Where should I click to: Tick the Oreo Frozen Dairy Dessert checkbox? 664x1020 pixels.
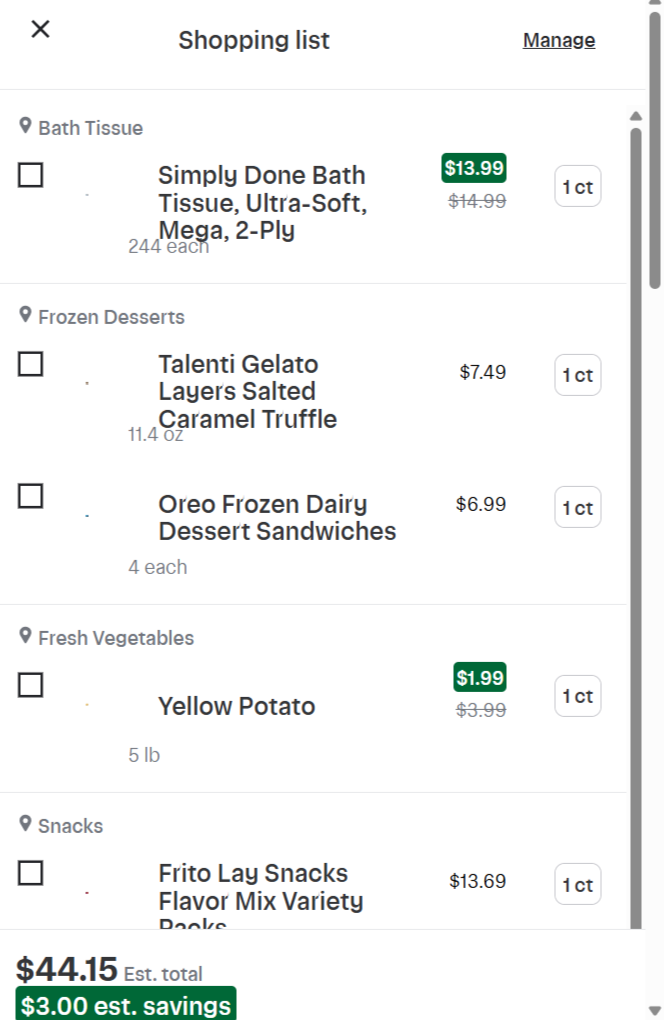tap(31, 496)
